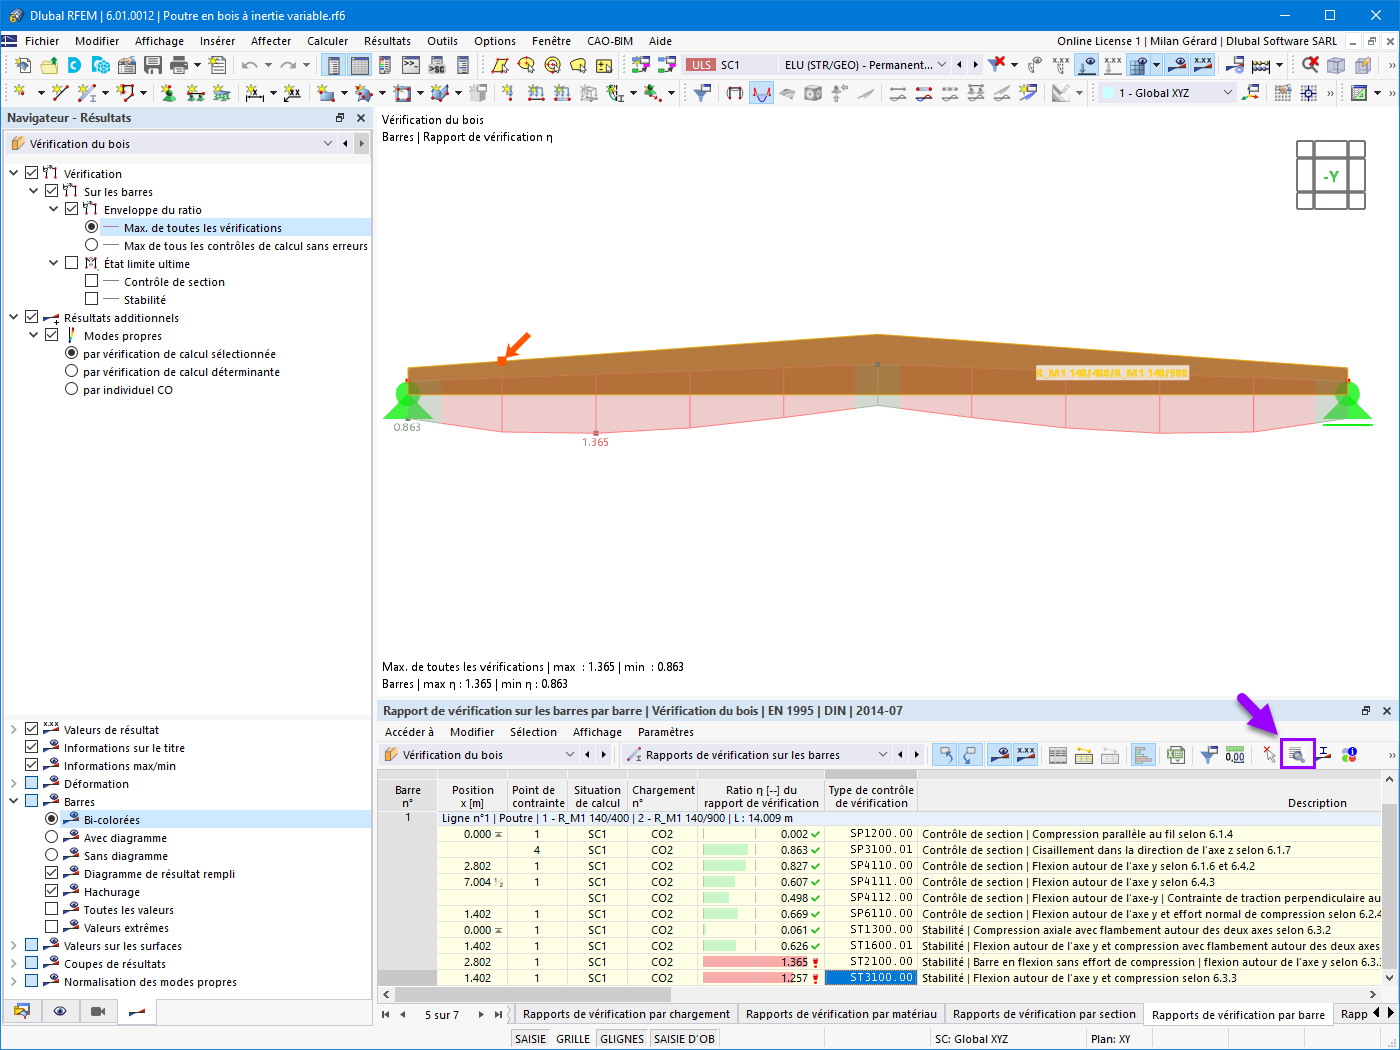Click the decimal places 0,00 icon

pyautogui.click(x=1235, y=755)
